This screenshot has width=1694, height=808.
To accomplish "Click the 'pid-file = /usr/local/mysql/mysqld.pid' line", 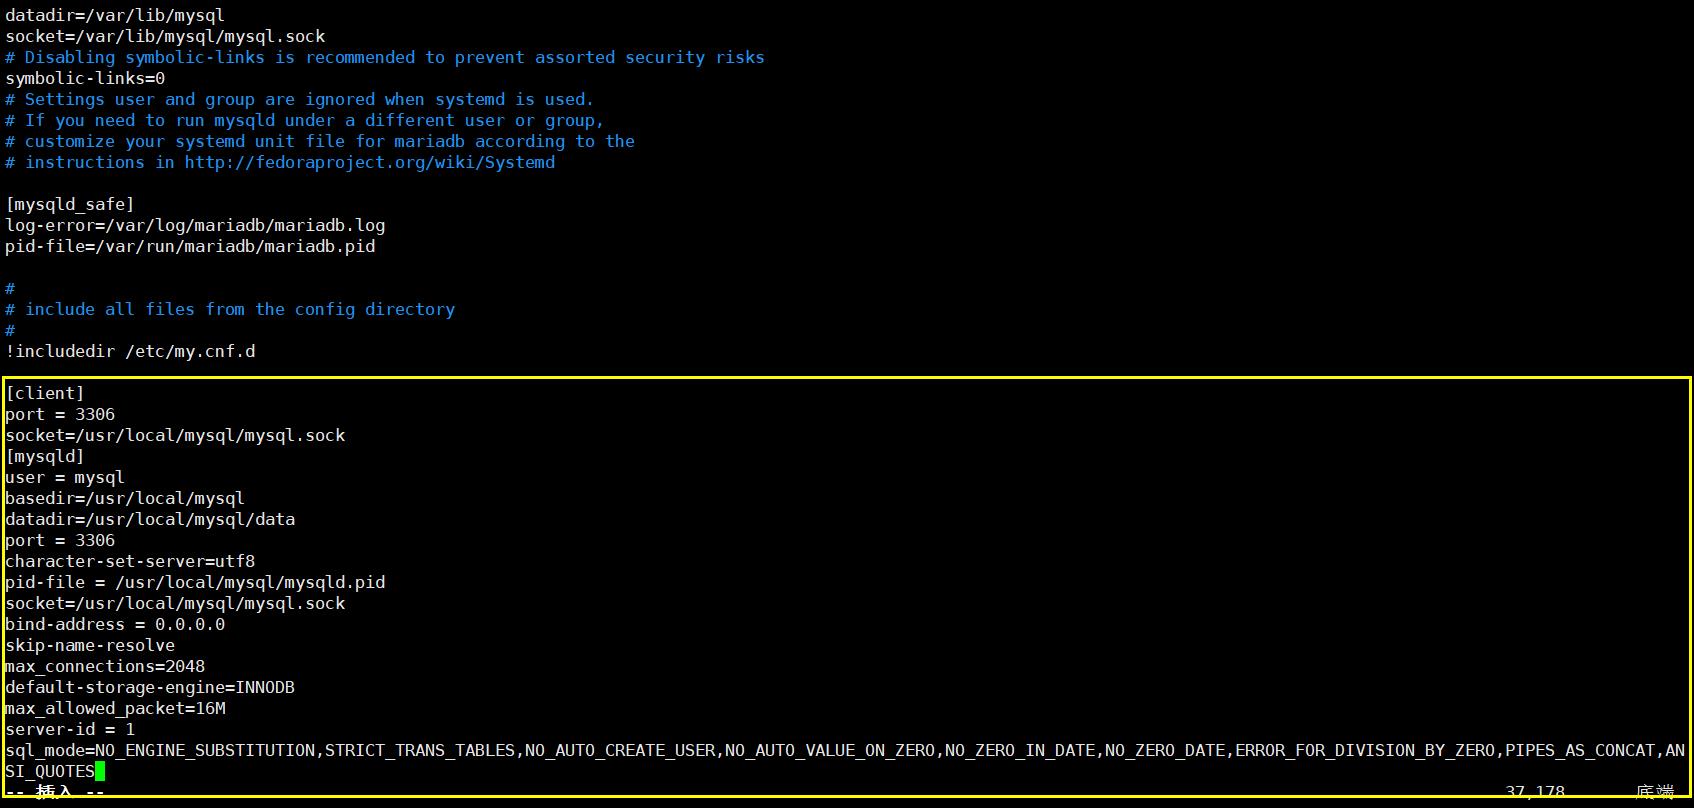I will [x=195, y=582].
